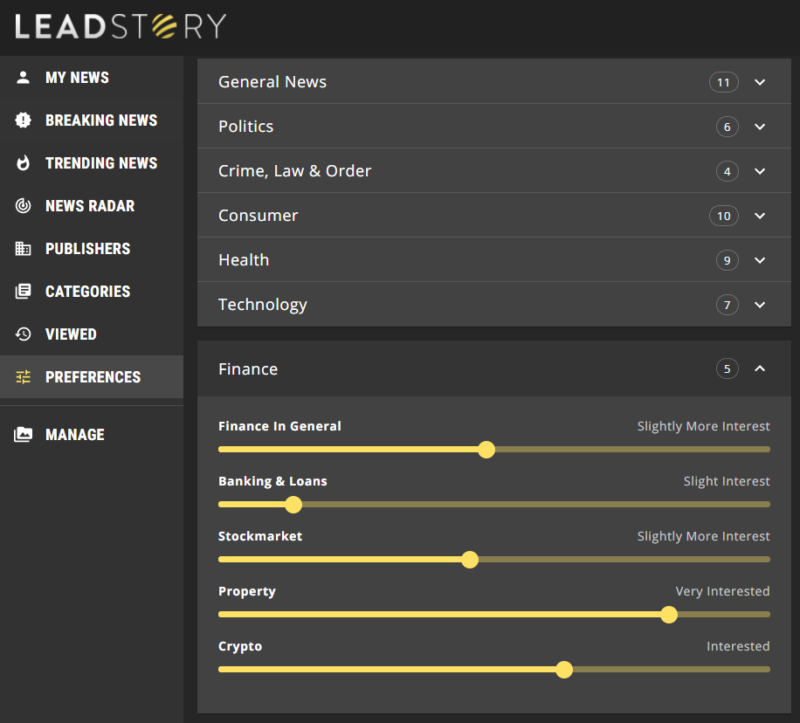Viewport: 800px width, 723px height.
Task: Click the Categories library icon
Action: [24, 292]
